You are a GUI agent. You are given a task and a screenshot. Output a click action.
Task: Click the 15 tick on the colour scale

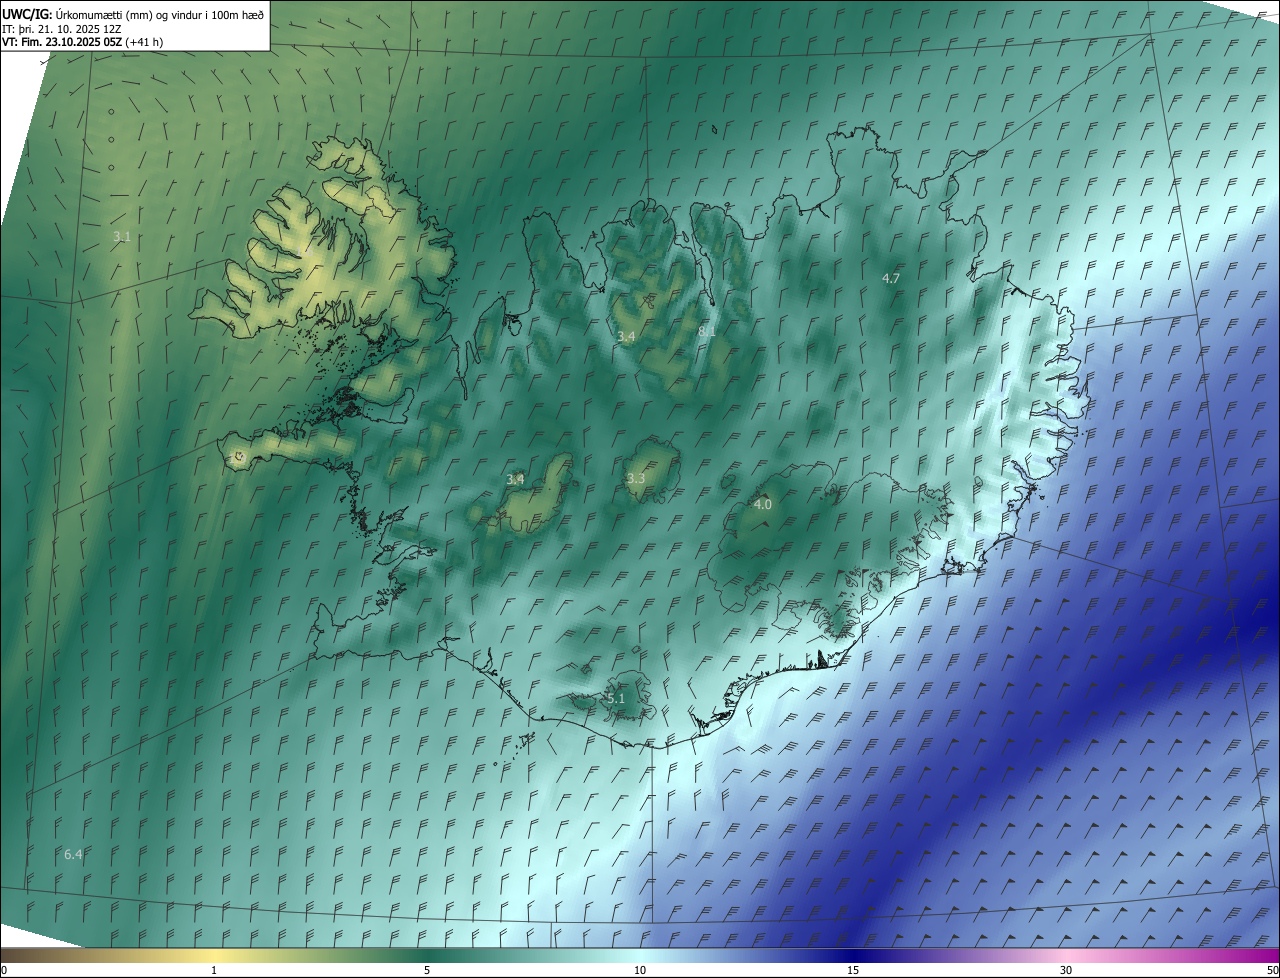pyautogui.click(x=853, y=970)
